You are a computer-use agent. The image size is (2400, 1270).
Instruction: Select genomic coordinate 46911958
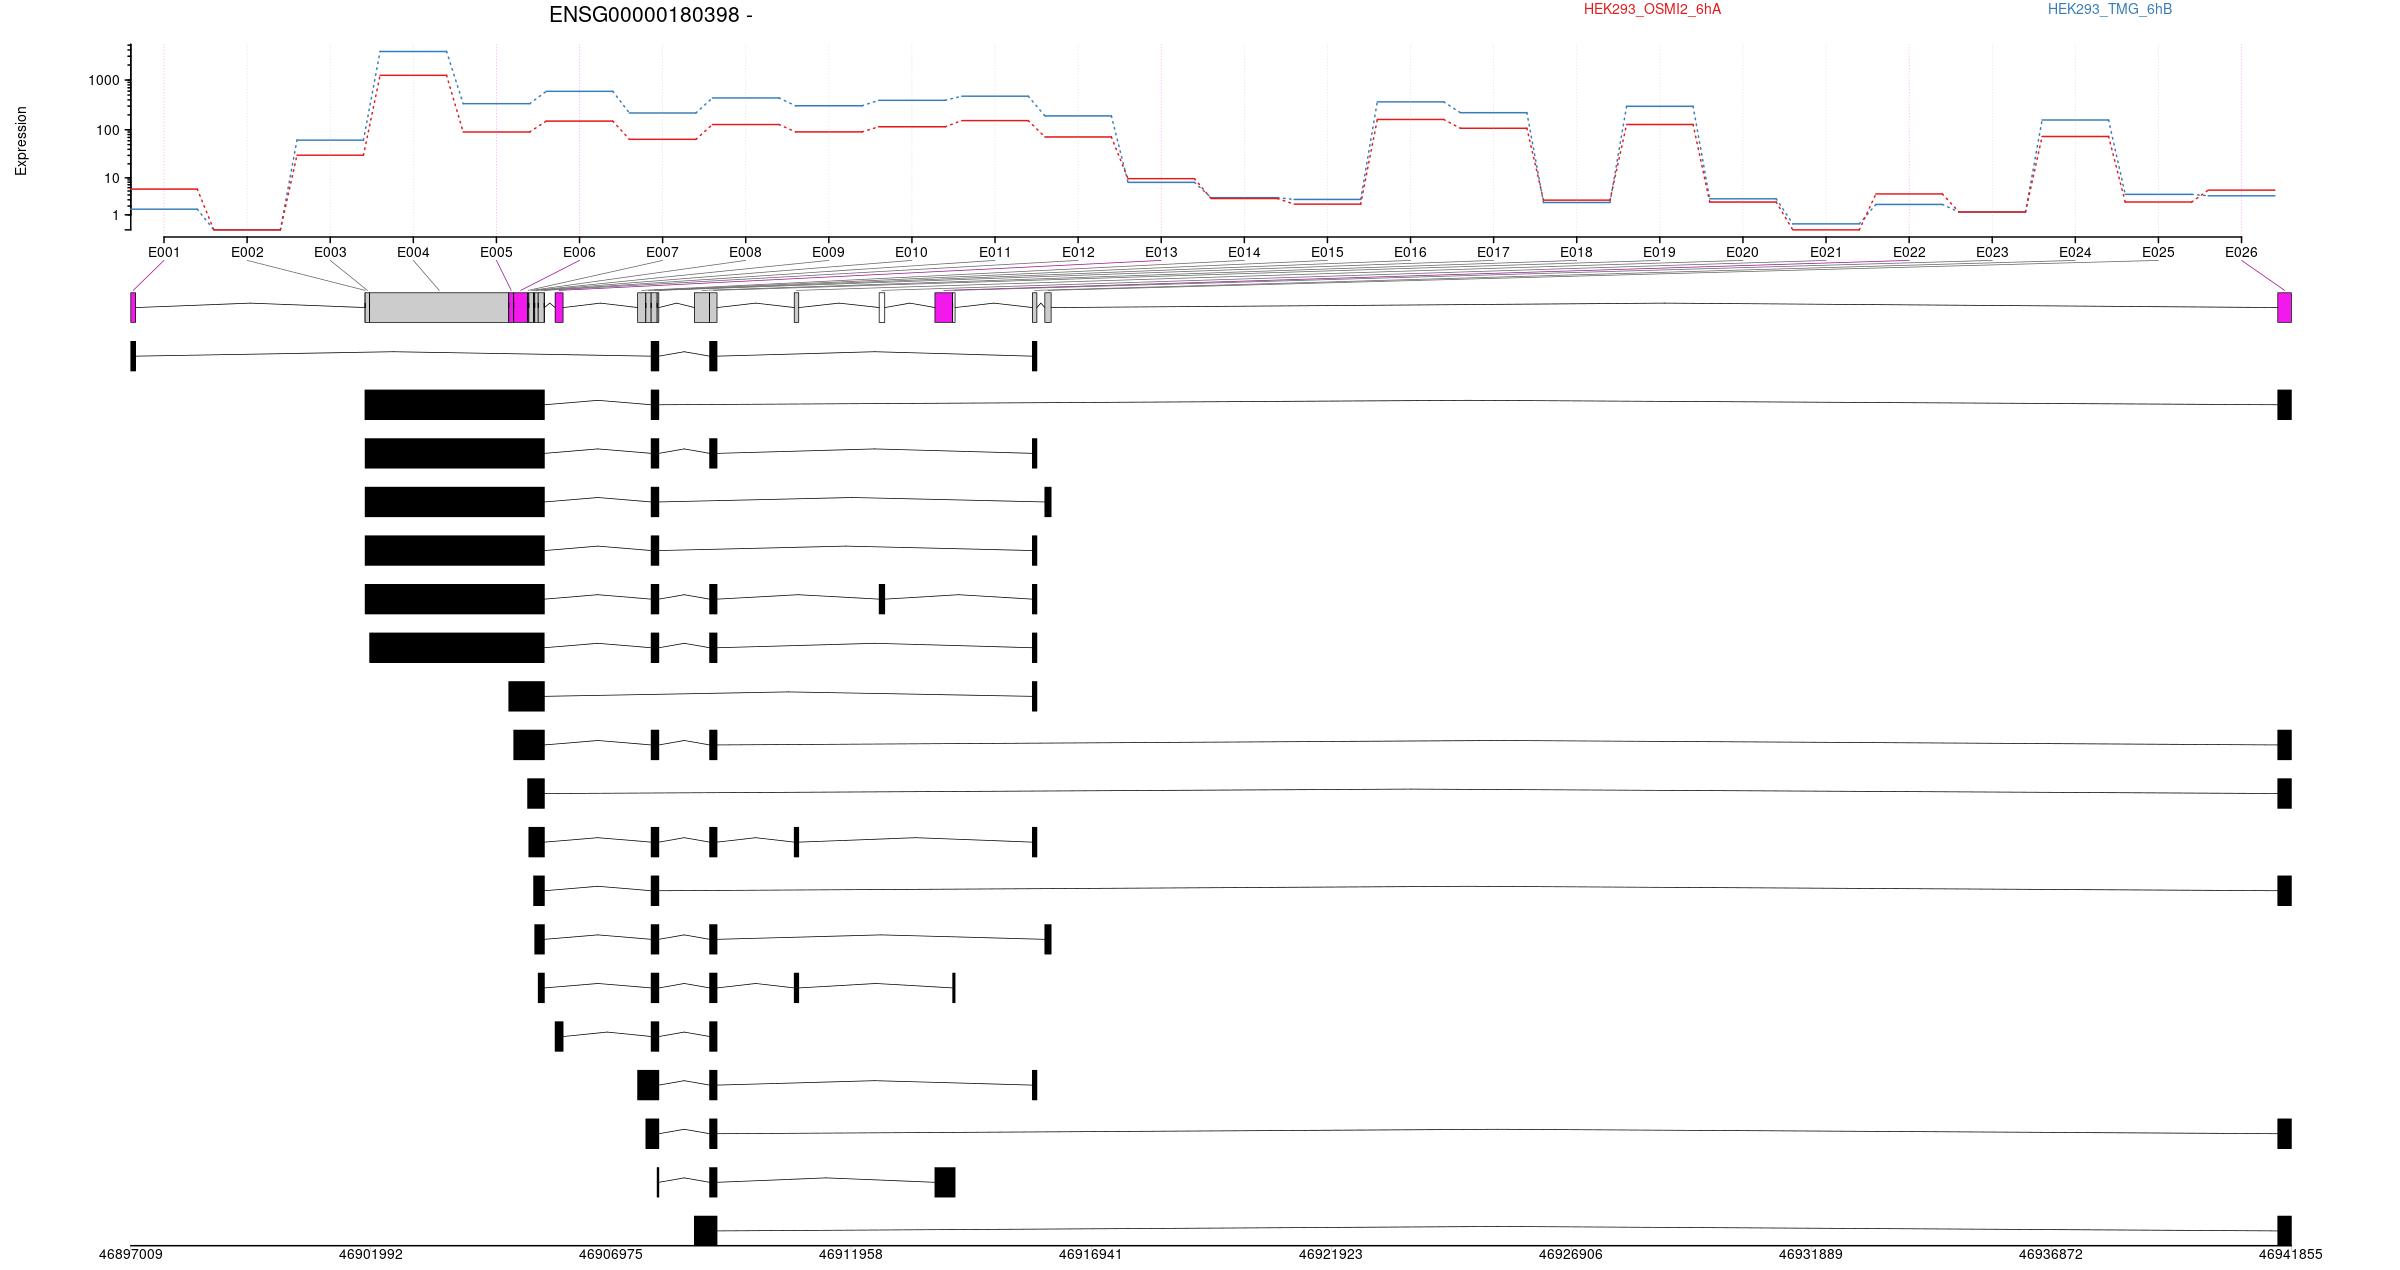click(851, 1254)
